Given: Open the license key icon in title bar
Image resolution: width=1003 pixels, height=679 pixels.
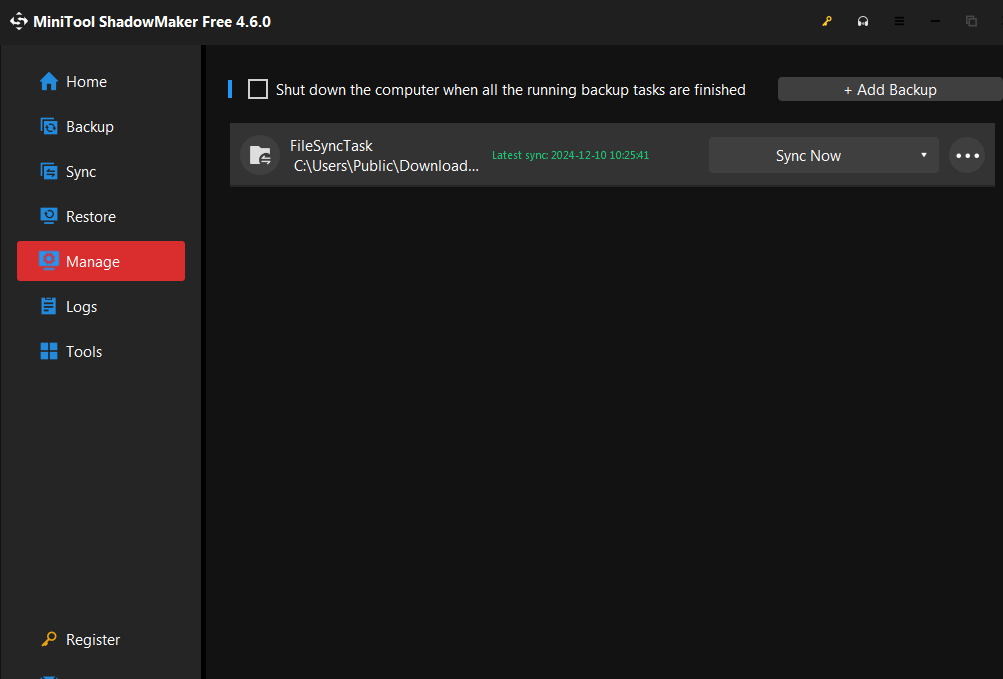Looking at the screenshot, I should 827,21.
